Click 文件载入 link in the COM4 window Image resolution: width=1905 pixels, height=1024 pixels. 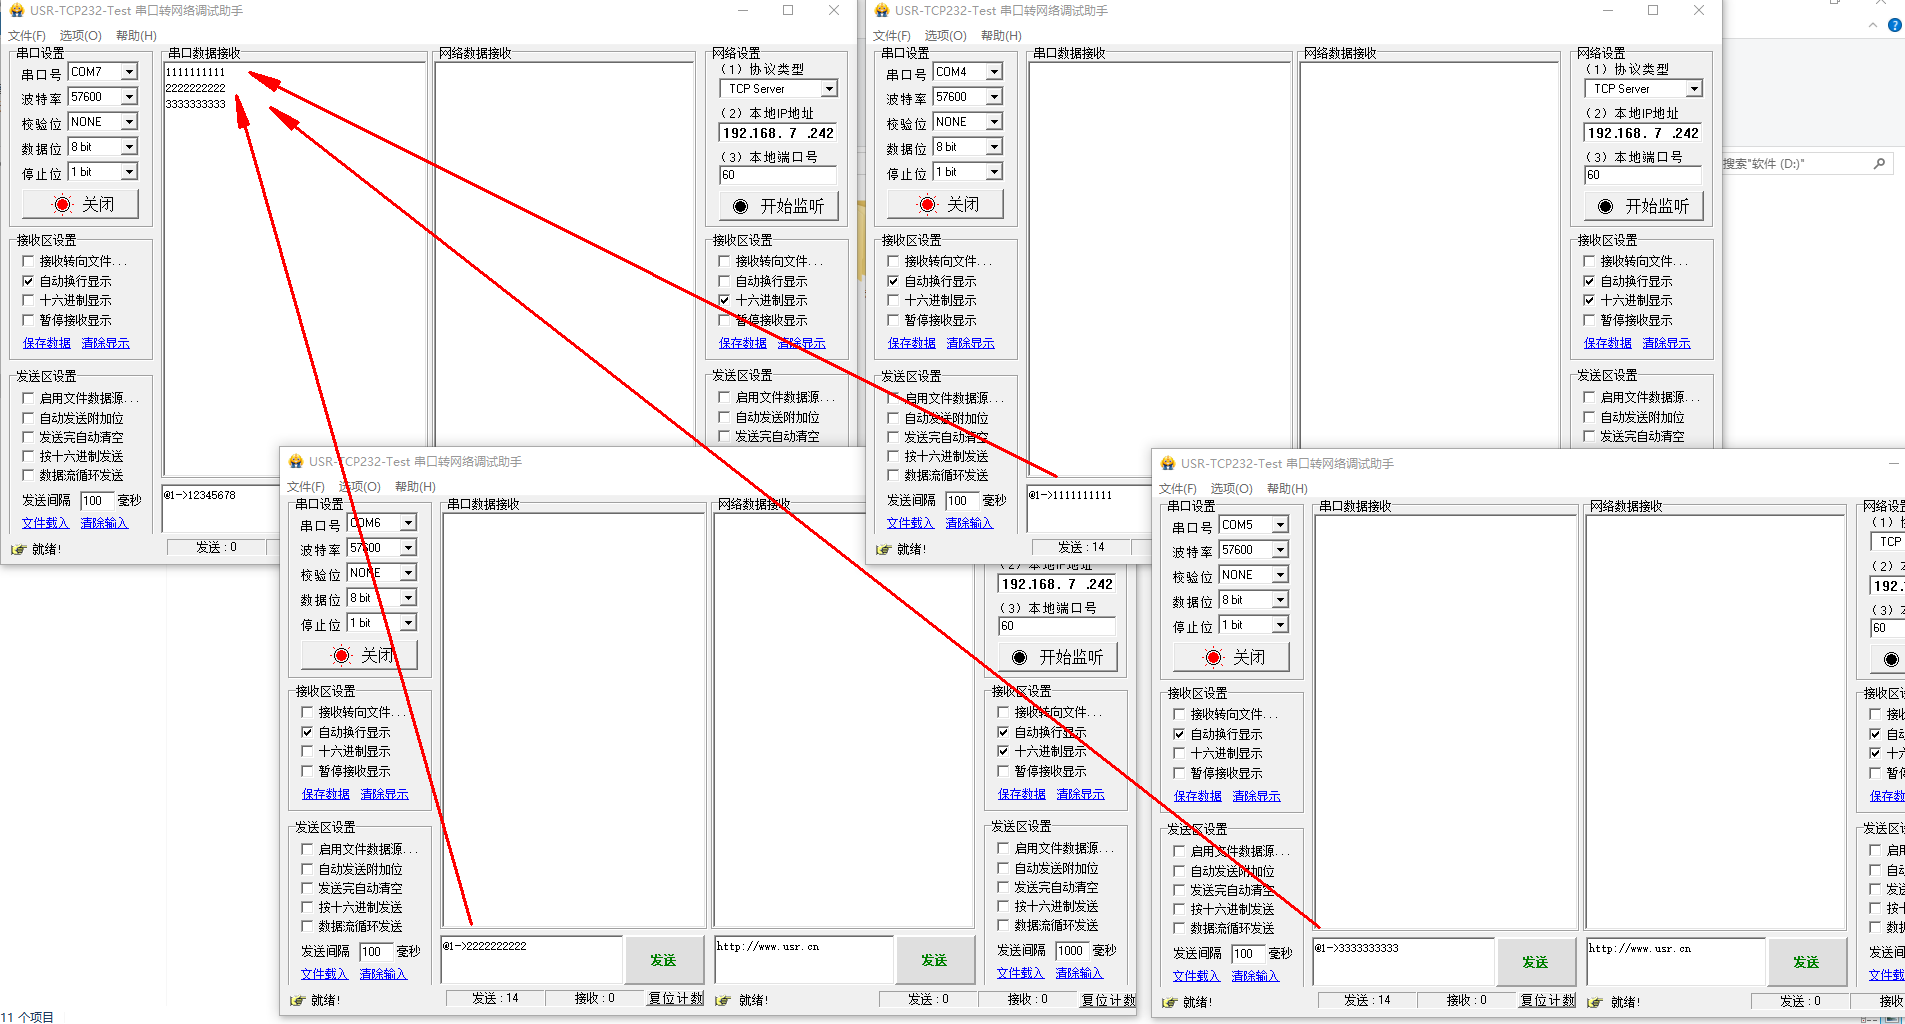point(910,523)
